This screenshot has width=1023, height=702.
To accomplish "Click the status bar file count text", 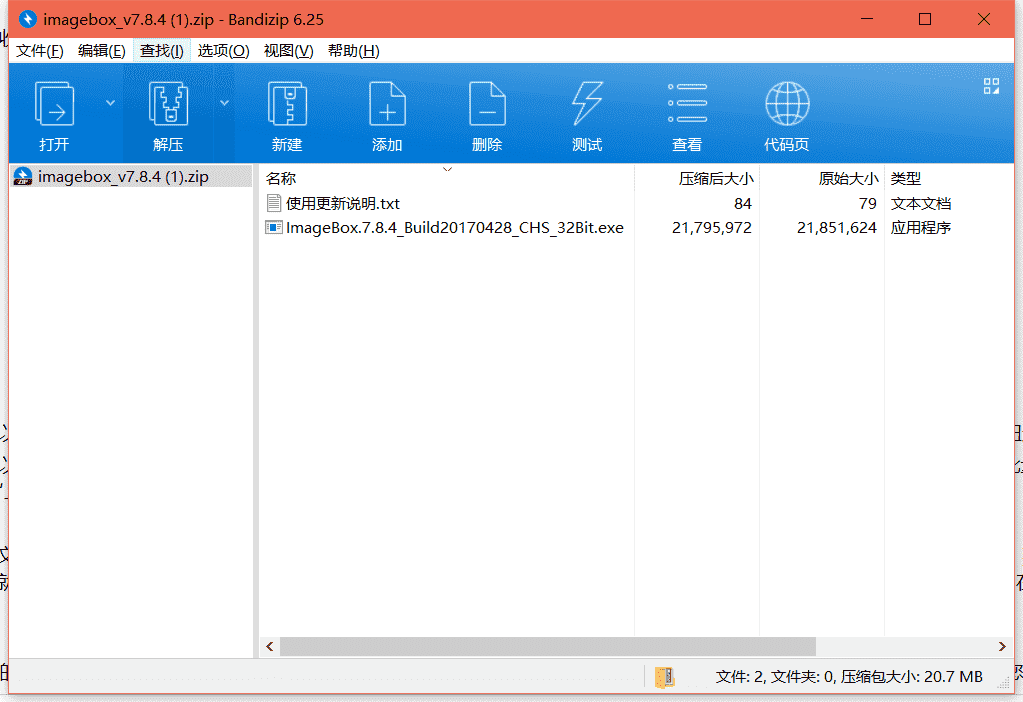I will click(x=849, y=677).
